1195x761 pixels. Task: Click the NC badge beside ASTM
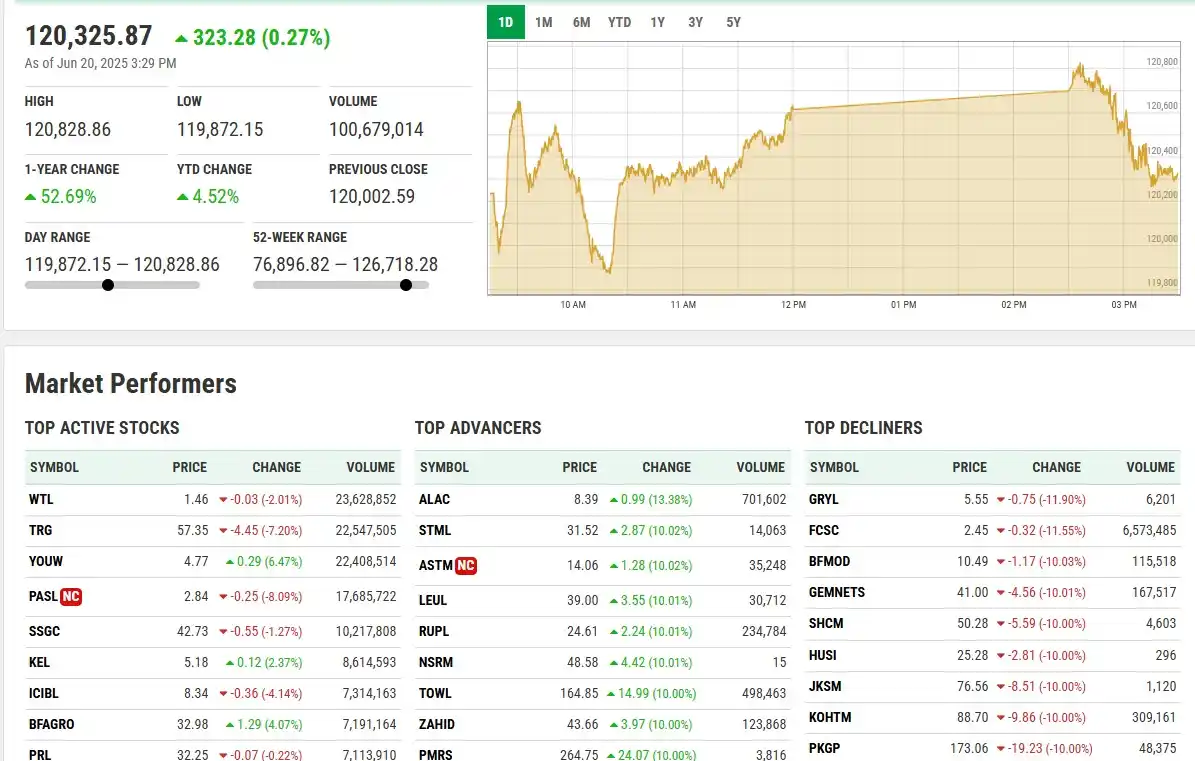tap(466, 565)
